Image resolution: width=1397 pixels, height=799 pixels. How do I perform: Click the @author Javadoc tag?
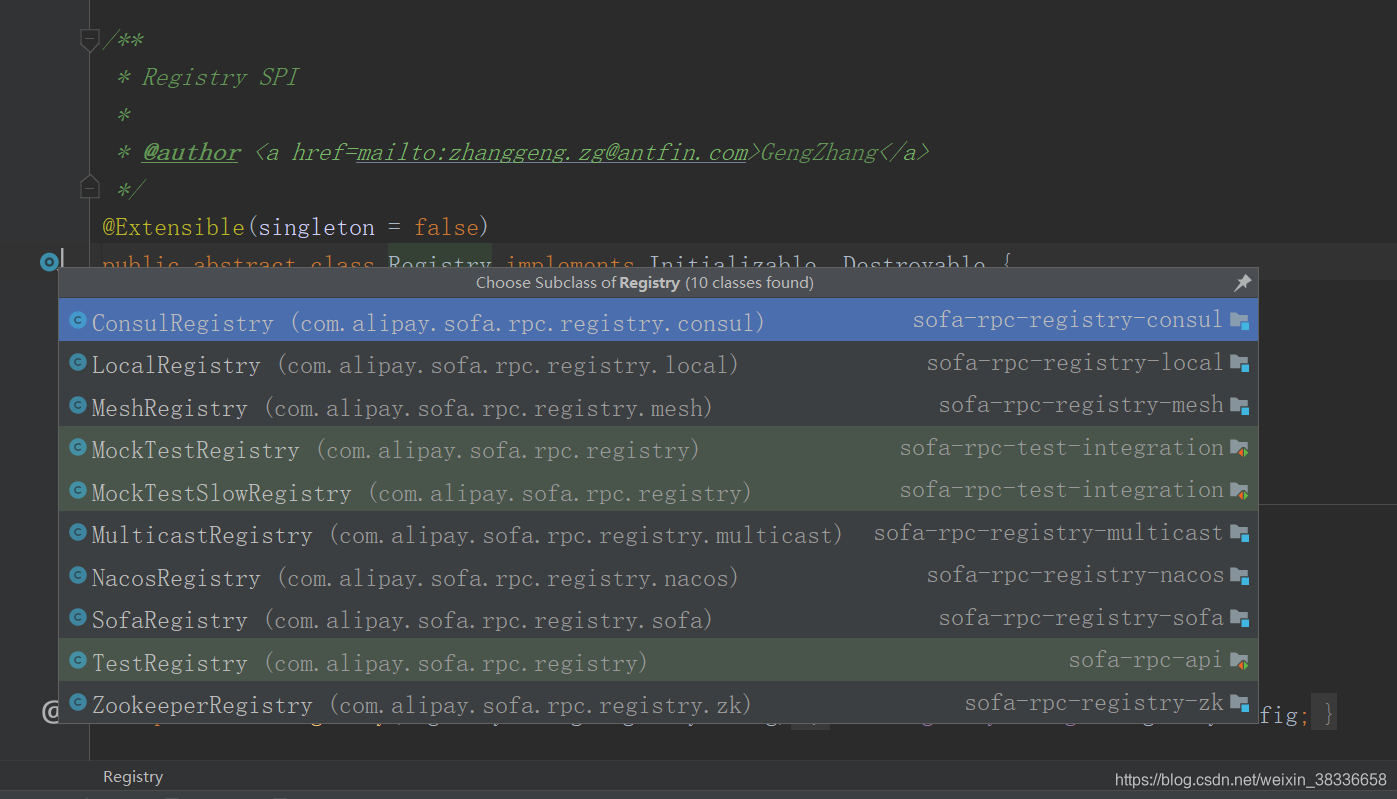pos(191,152)
